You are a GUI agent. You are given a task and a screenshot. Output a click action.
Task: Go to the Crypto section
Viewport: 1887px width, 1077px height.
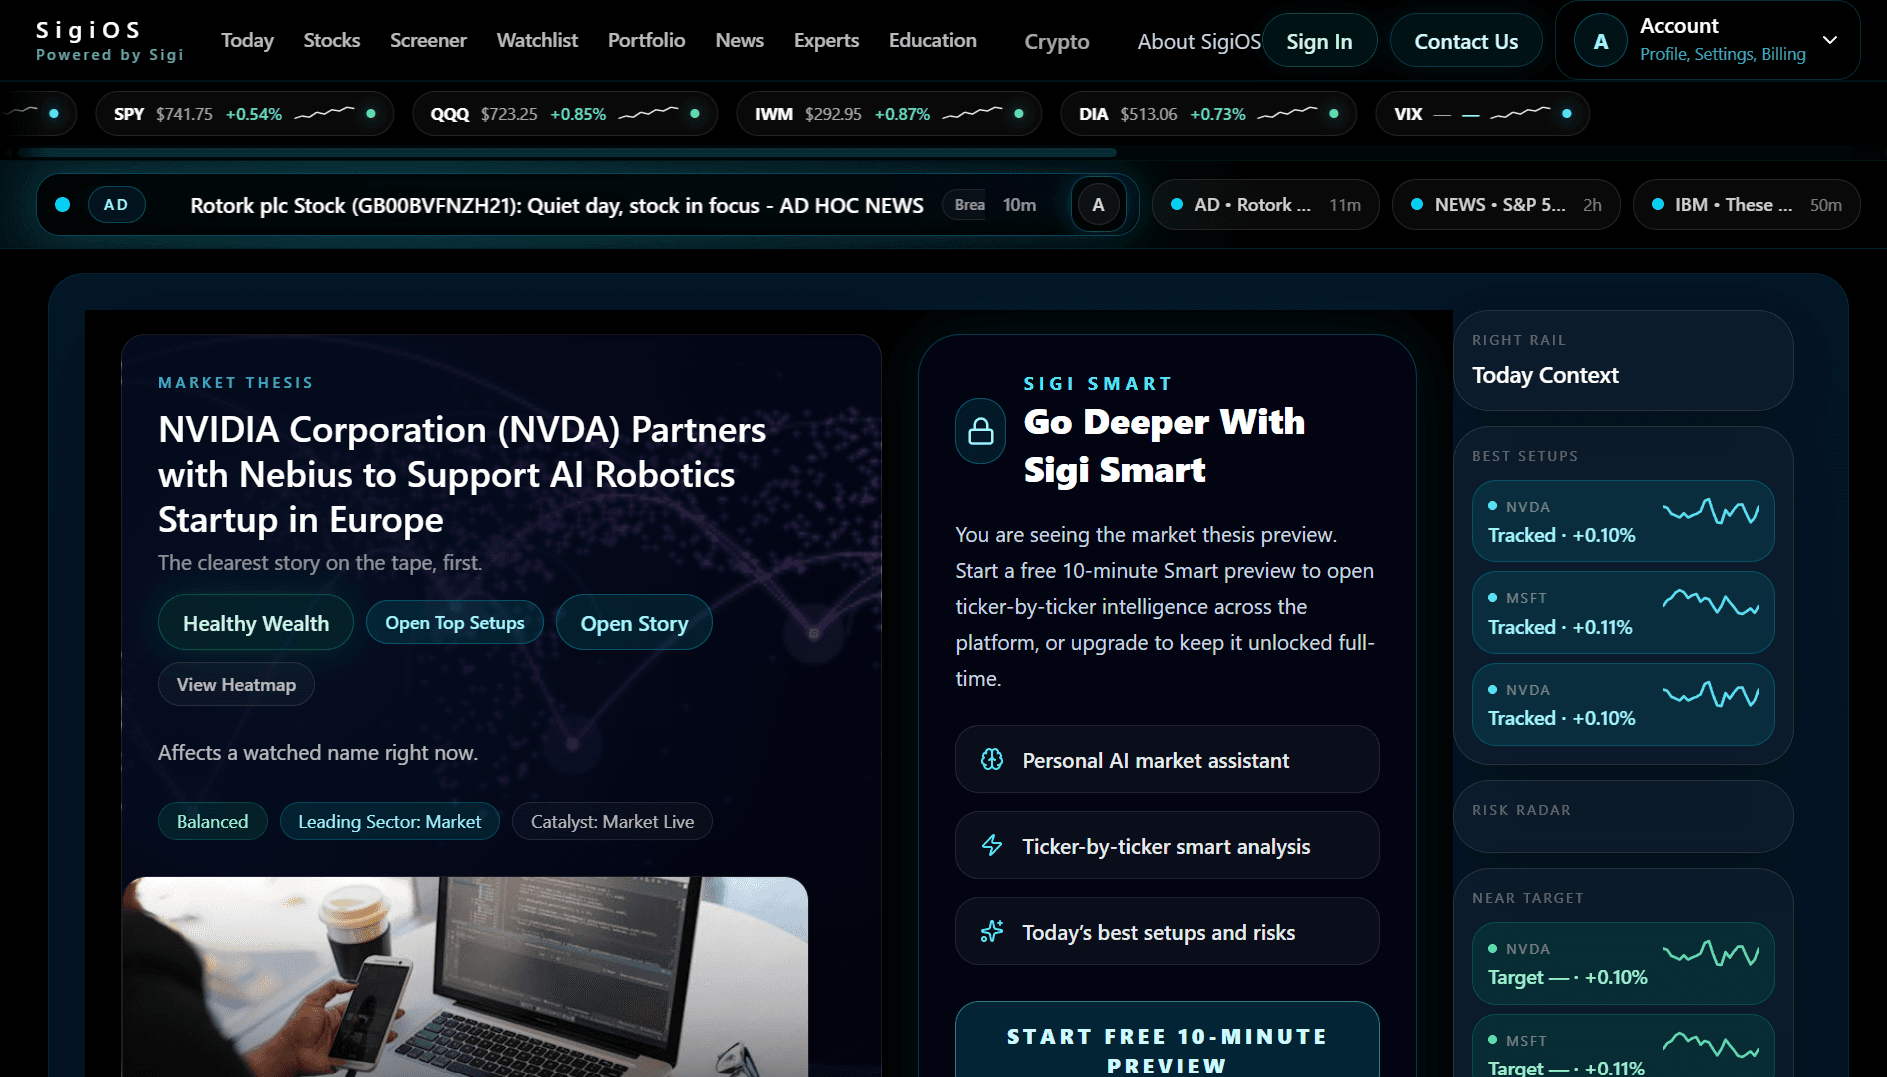tap(1056, 41)
